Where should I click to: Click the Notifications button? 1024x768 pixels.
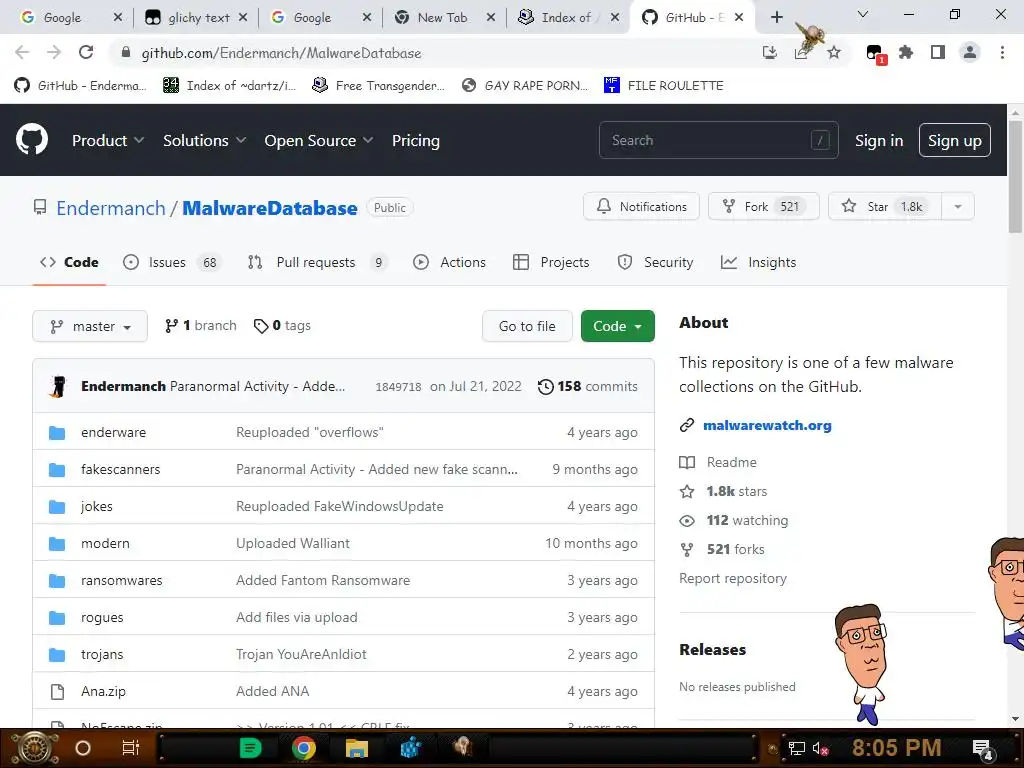[x=641, y=206]
